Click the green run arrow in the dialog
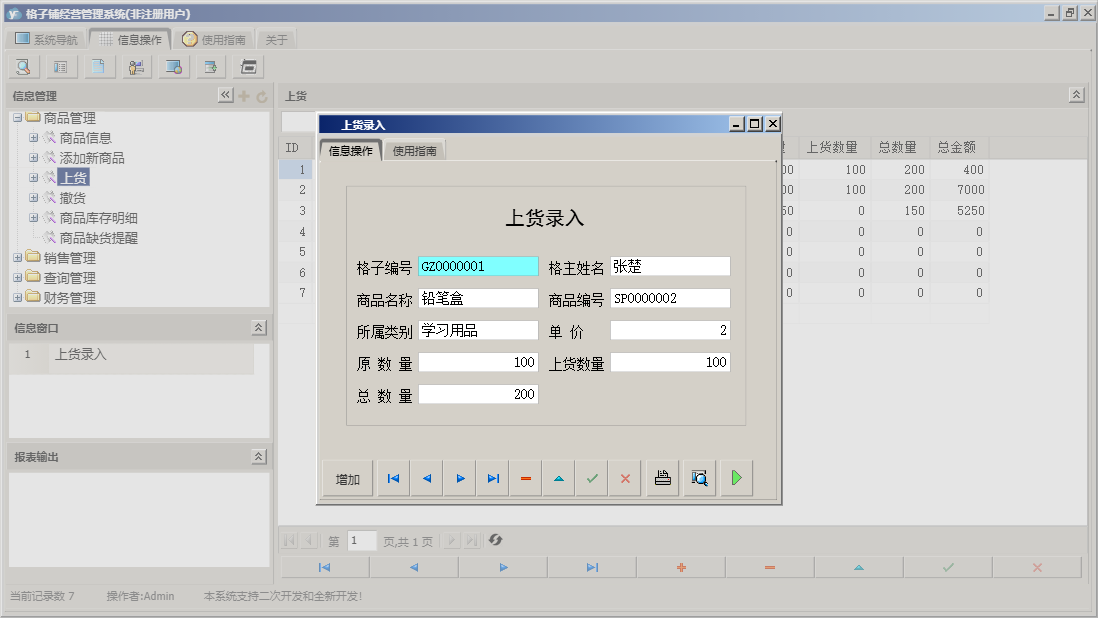This screenshot has width=1098, height=618. point(736,477)
